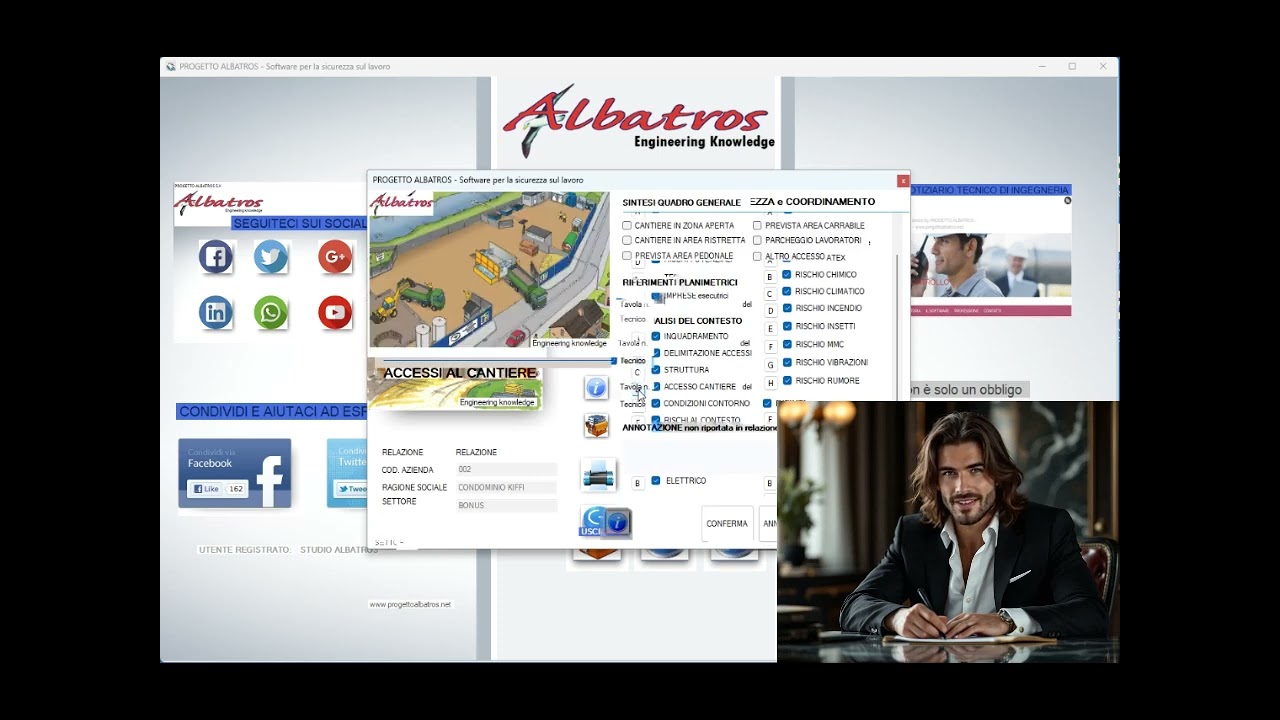Check PARCHEGGIO LAVORATORI

pyautogui.click(x=757, y=240)
